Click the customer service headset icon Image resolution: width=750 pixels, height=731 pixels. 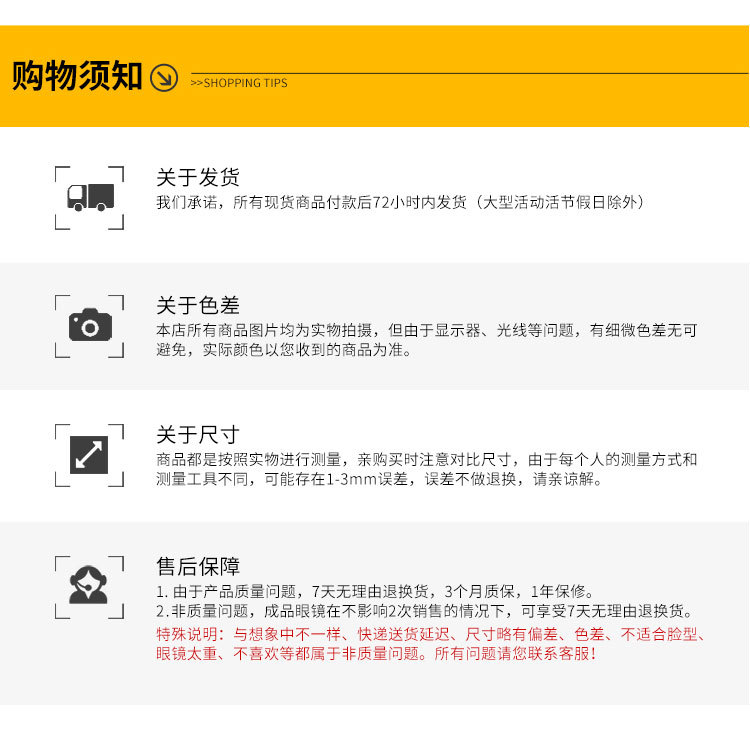[88, 585]
